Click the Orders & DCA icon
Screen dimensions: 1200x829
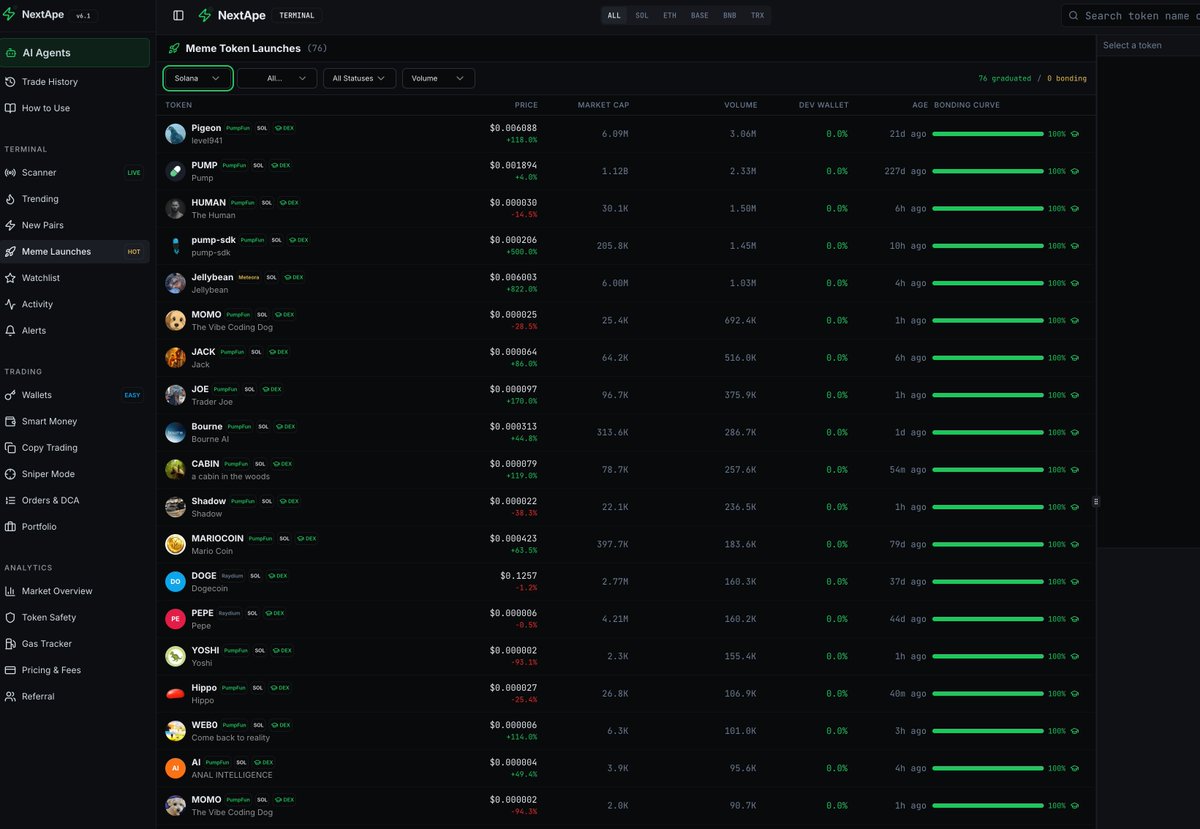pyautogui.click(x=11, y=500)
